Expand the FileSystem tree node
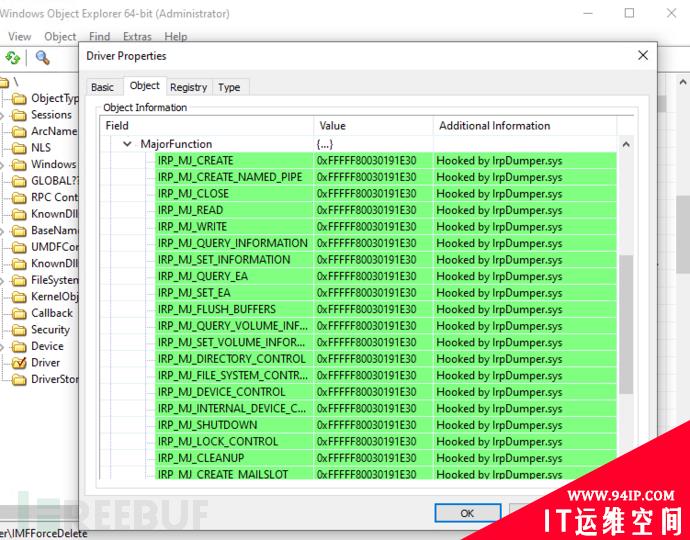690x540 pixels. [2, 281]
